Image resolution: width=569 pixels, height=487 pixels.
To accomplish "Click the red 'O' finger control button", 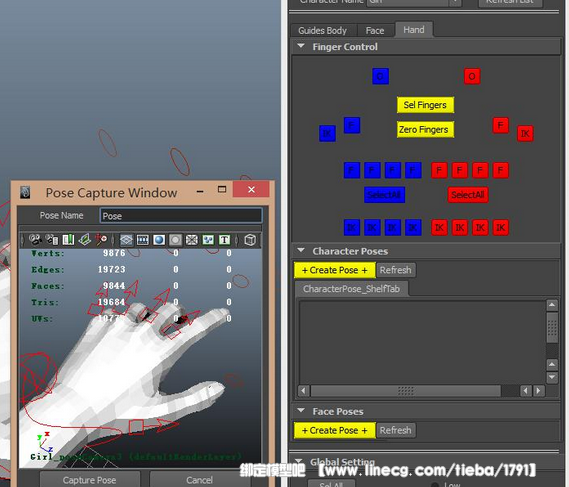I will click(x=472, y=76).
